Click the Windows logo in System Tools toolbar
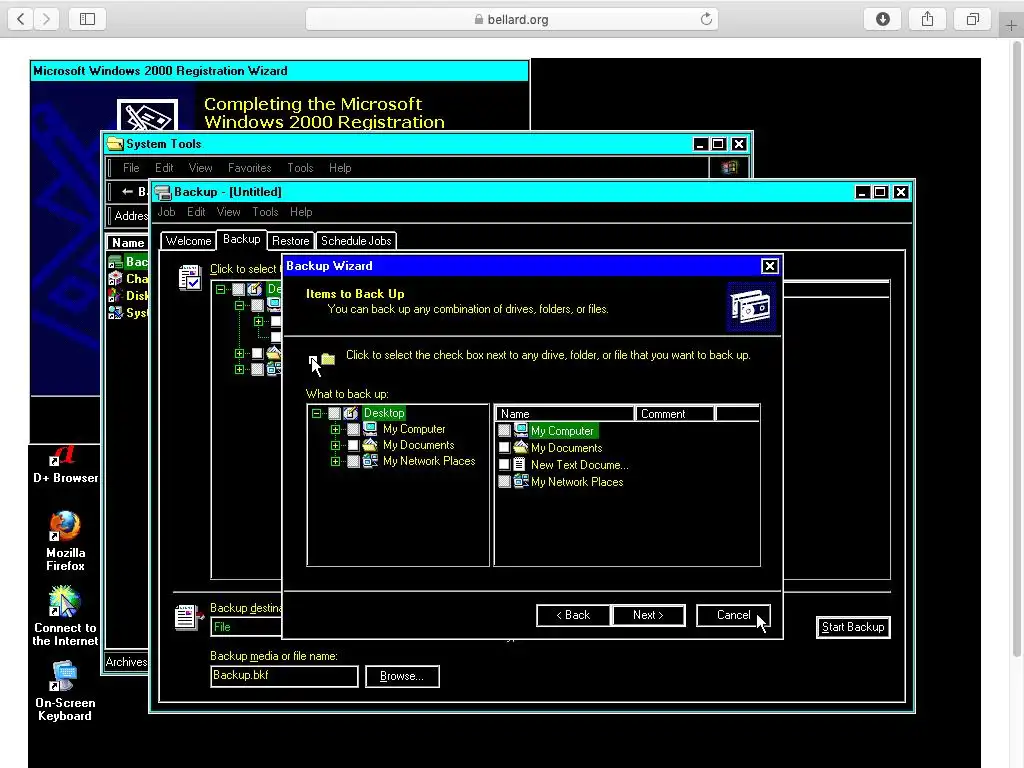Image resolution: width=1024 pixels, height=768 pixels. pos(729,168)
